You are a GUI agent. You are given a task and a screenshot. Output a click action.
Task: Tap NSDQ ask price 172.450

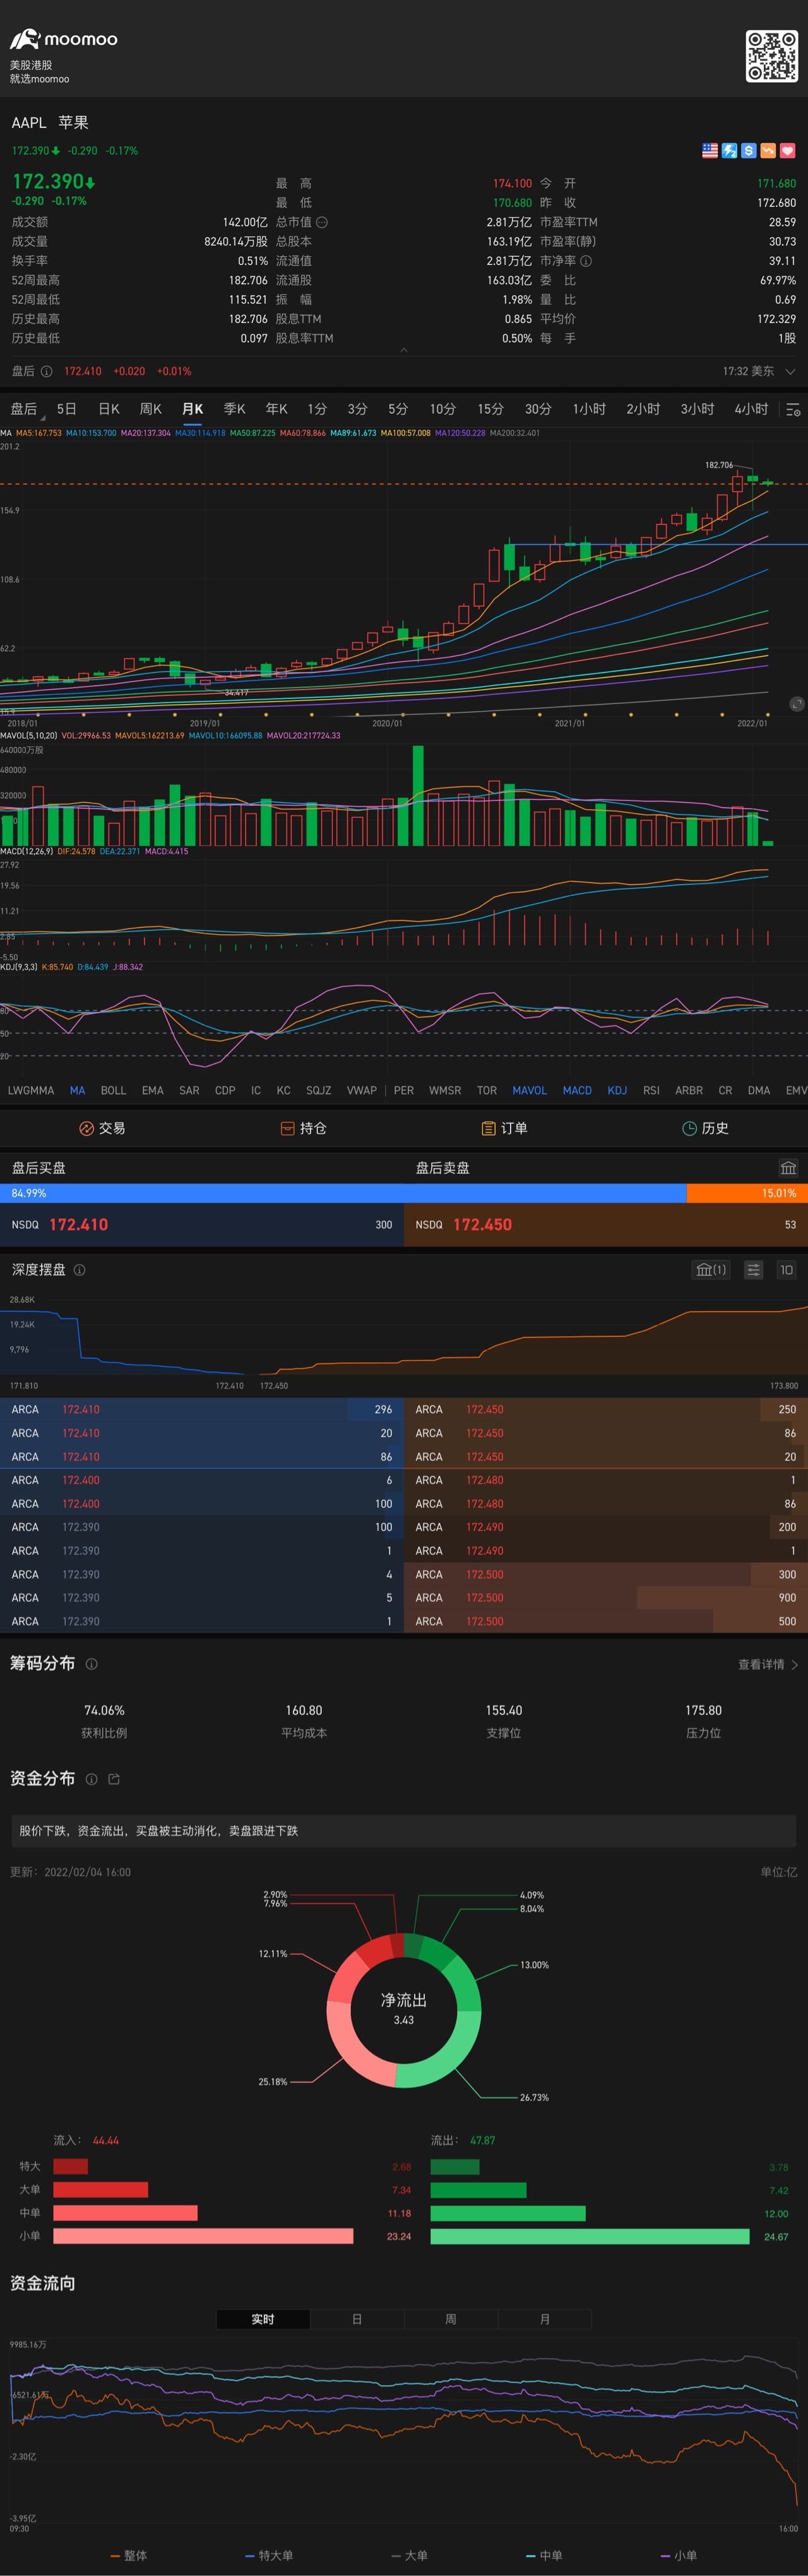(x=482, y=1224)
